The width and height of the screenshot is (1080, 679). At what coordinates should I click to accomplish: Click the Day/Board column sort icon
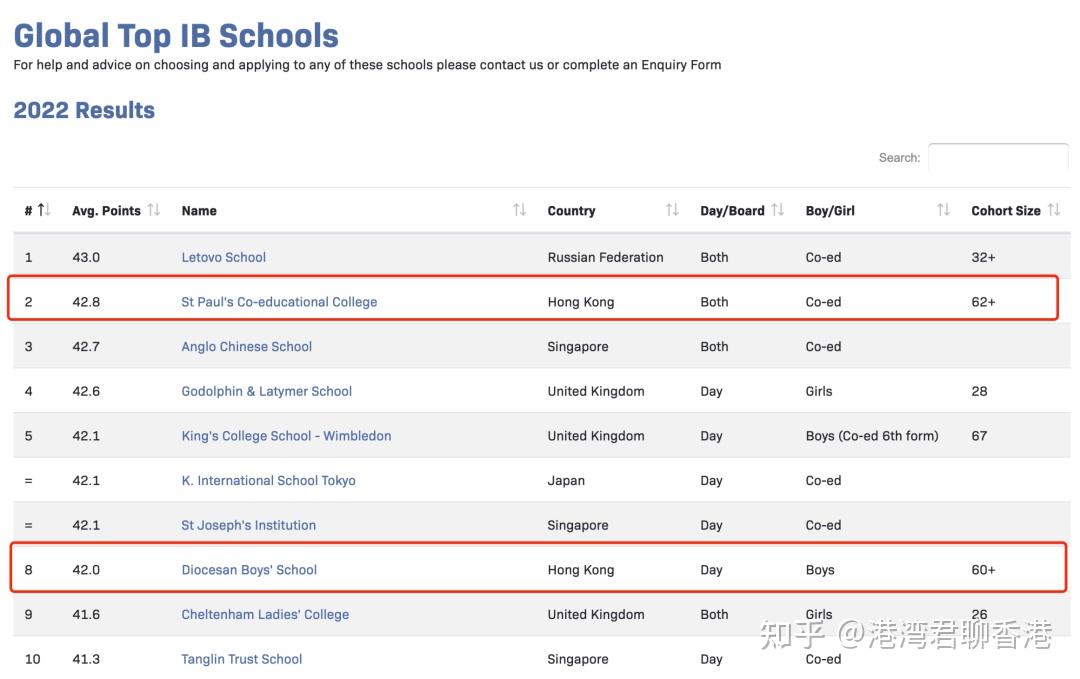pos(780,210)
